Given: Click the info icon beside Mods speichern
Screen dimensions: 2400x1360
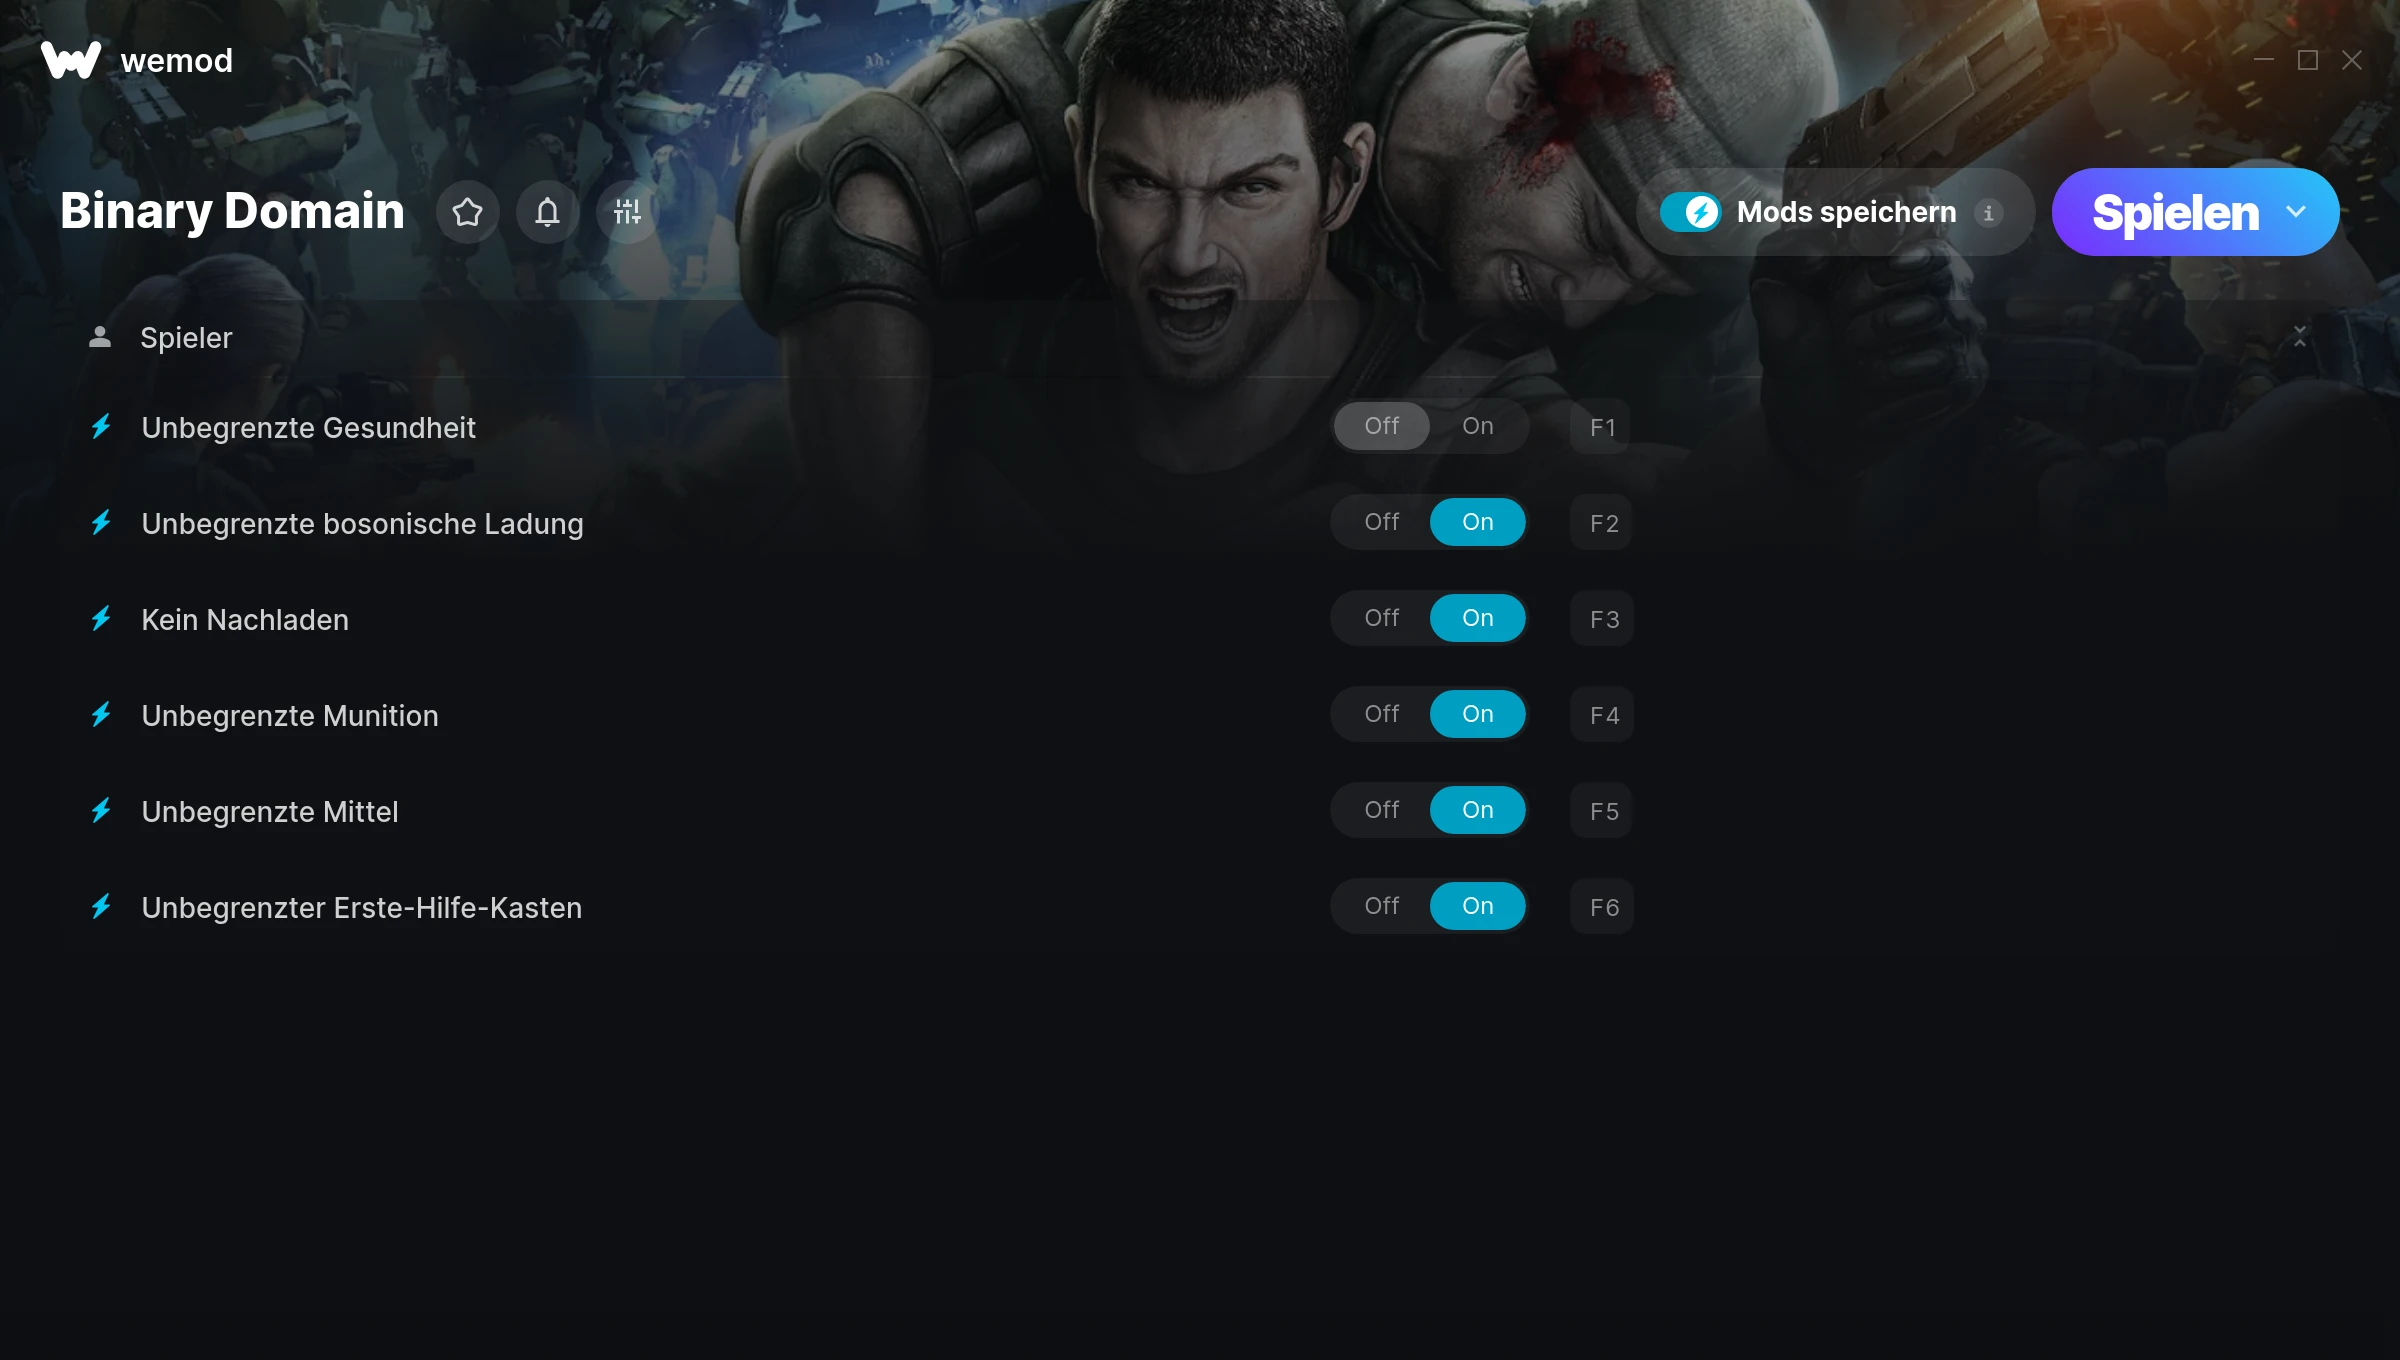Looking at the screenshot, I should (x=1988, y=213).
